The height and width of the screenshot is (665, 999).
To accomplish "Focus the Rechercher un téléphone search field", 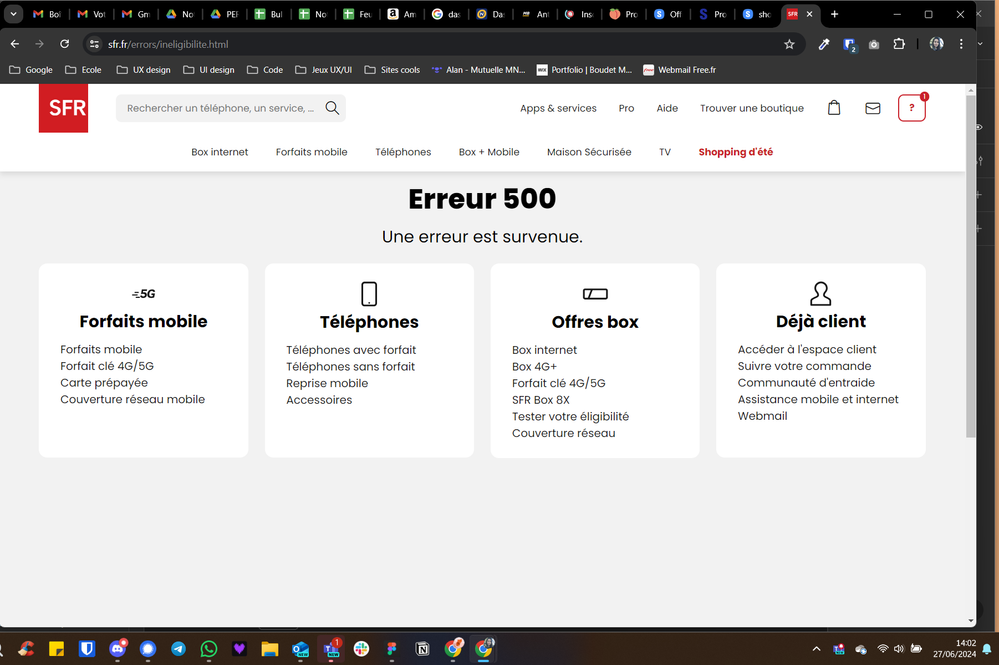I will pos(220,108).
